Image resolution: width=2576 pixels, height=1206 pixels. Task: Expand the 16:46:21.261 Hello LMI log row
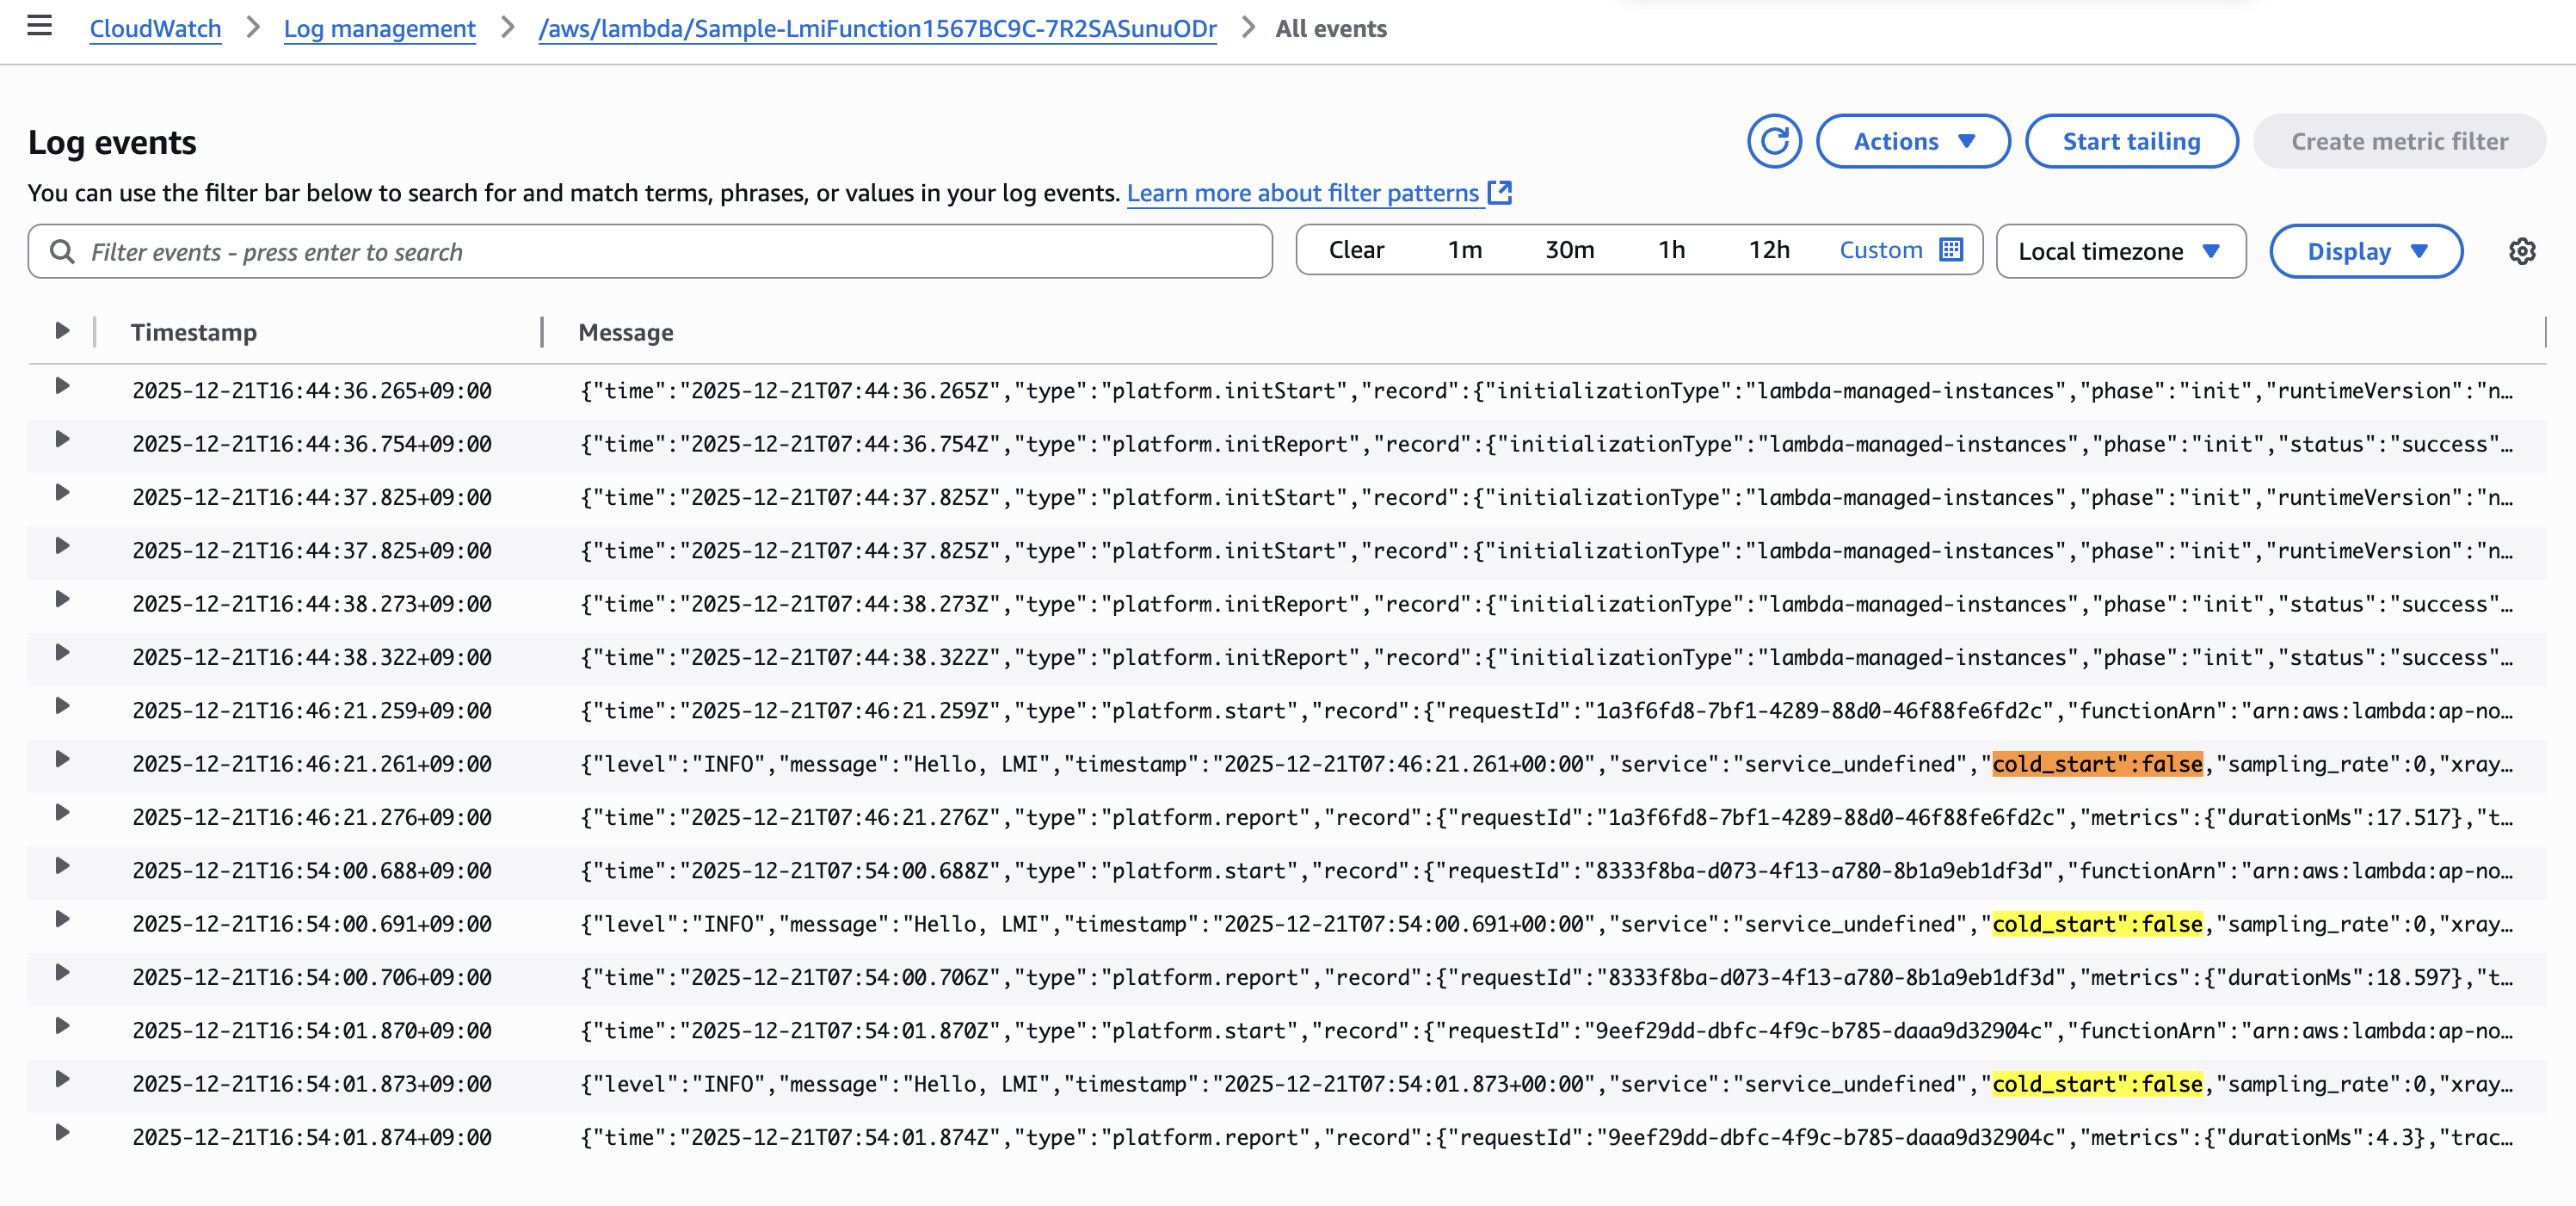(62, 760)
